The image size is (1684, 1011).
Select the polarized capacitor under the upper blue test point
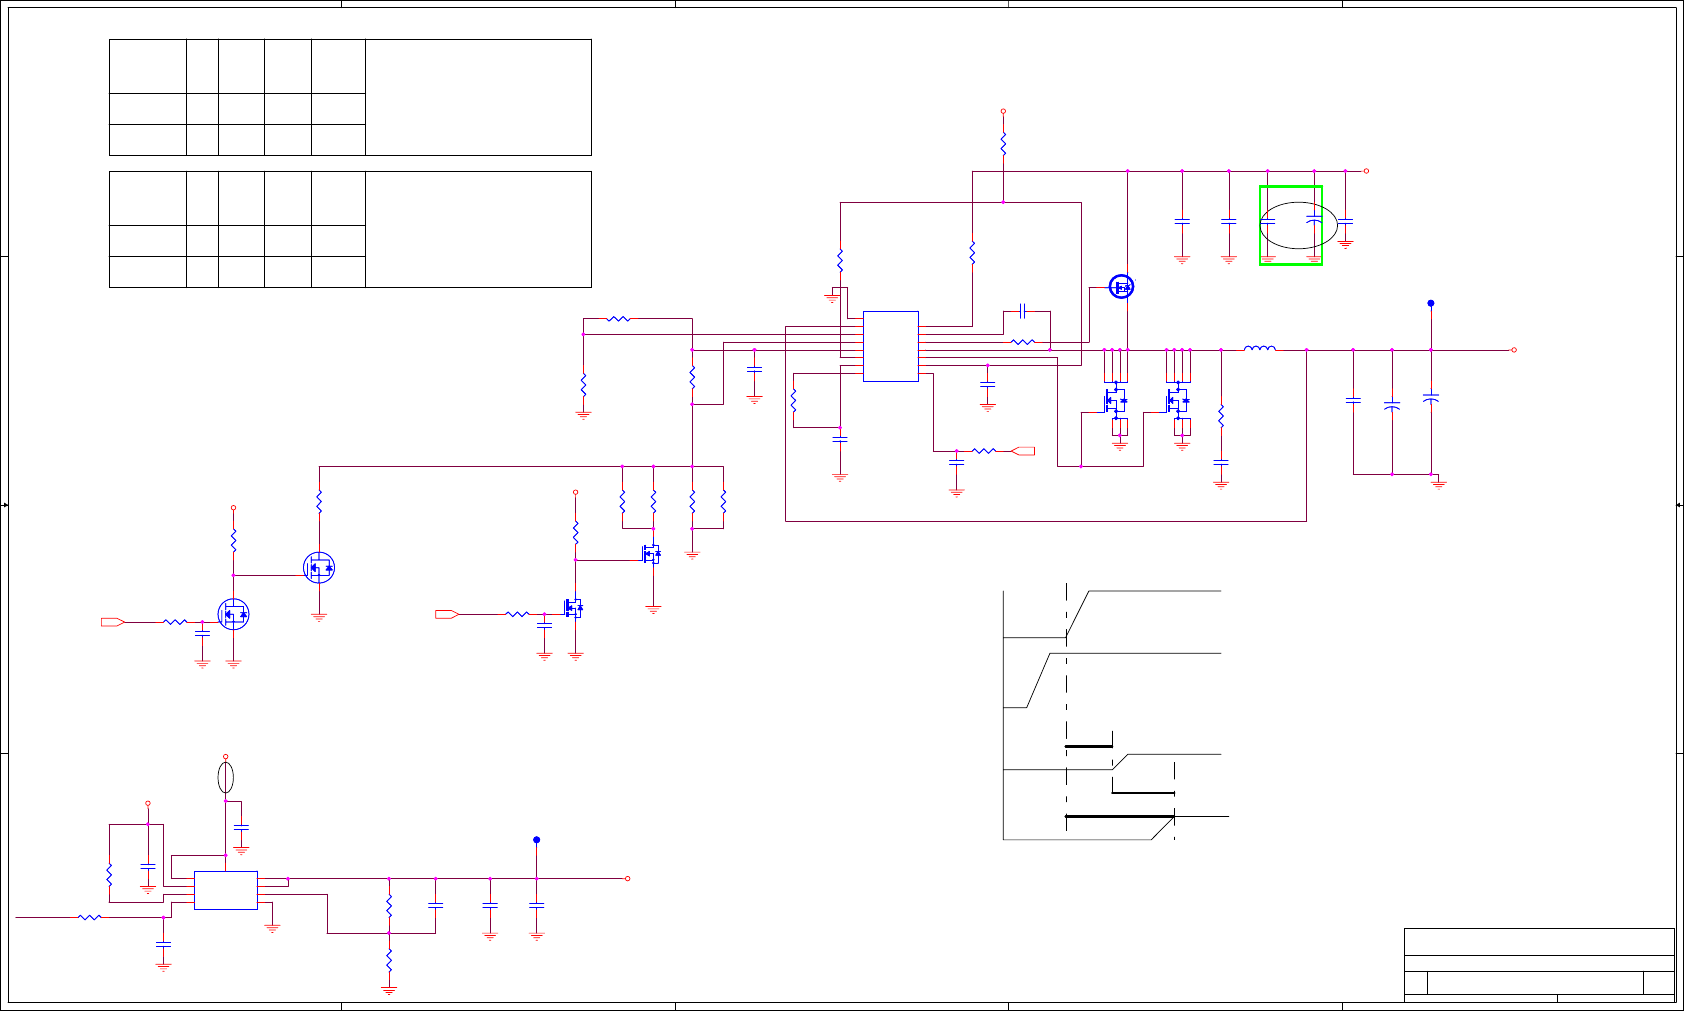tap(1431, 397)
